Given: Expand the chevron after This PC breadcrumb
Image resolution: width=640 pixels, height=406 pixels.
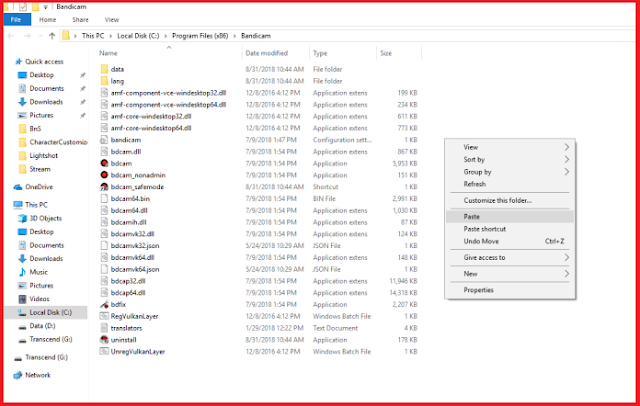Looking at the screenshot, I should tap(111, 36).
